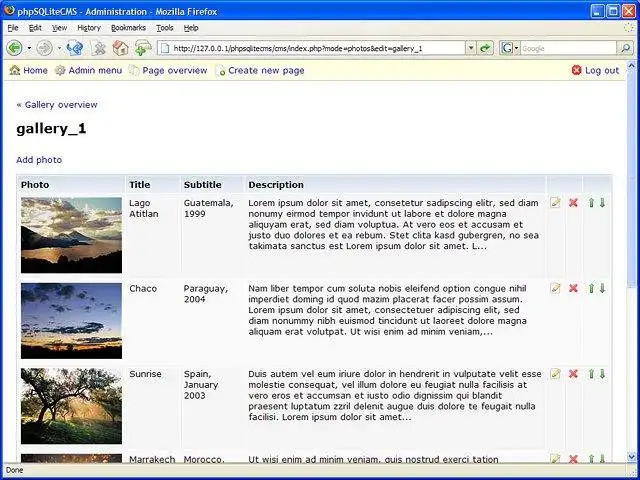Image resolution: width=640 pixels, height=480 pixels.
Task: Delete the Chaco photo
Action: 573,288
